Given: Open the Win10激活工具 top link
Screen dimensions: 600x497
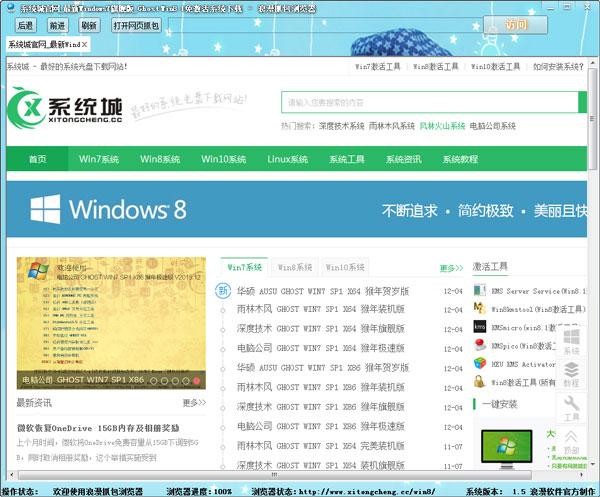Looking at the screenshot, I should [x=496, y=67].
